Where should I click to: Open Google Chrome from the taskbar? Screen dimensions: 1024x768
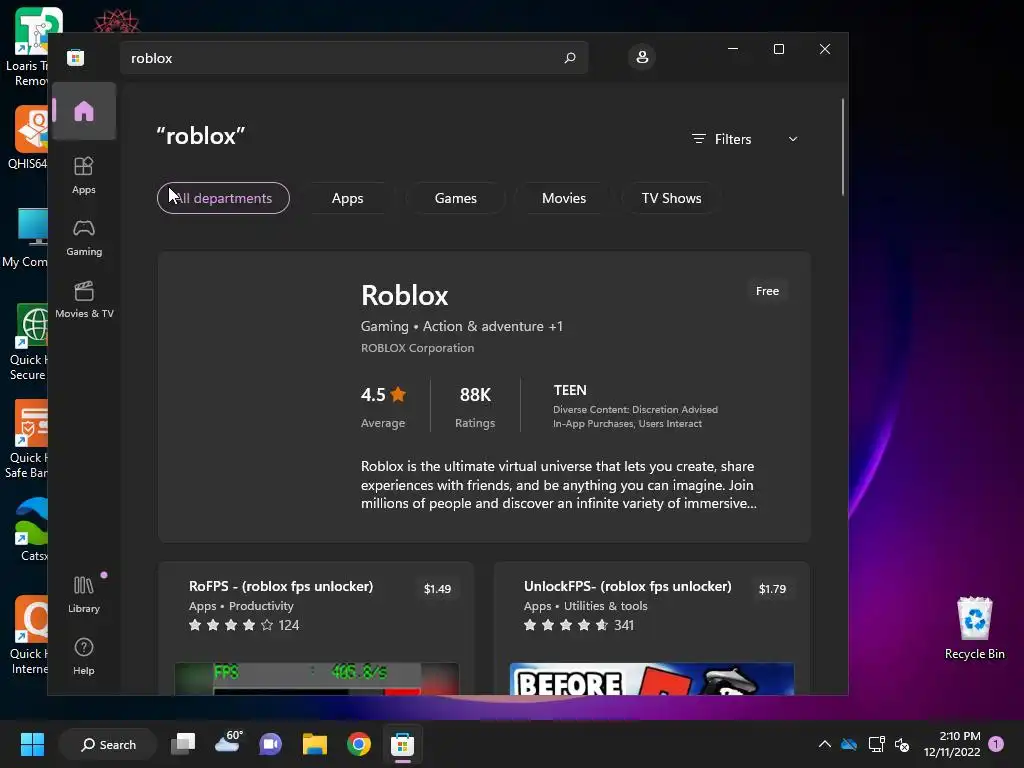tap(359, 744)
